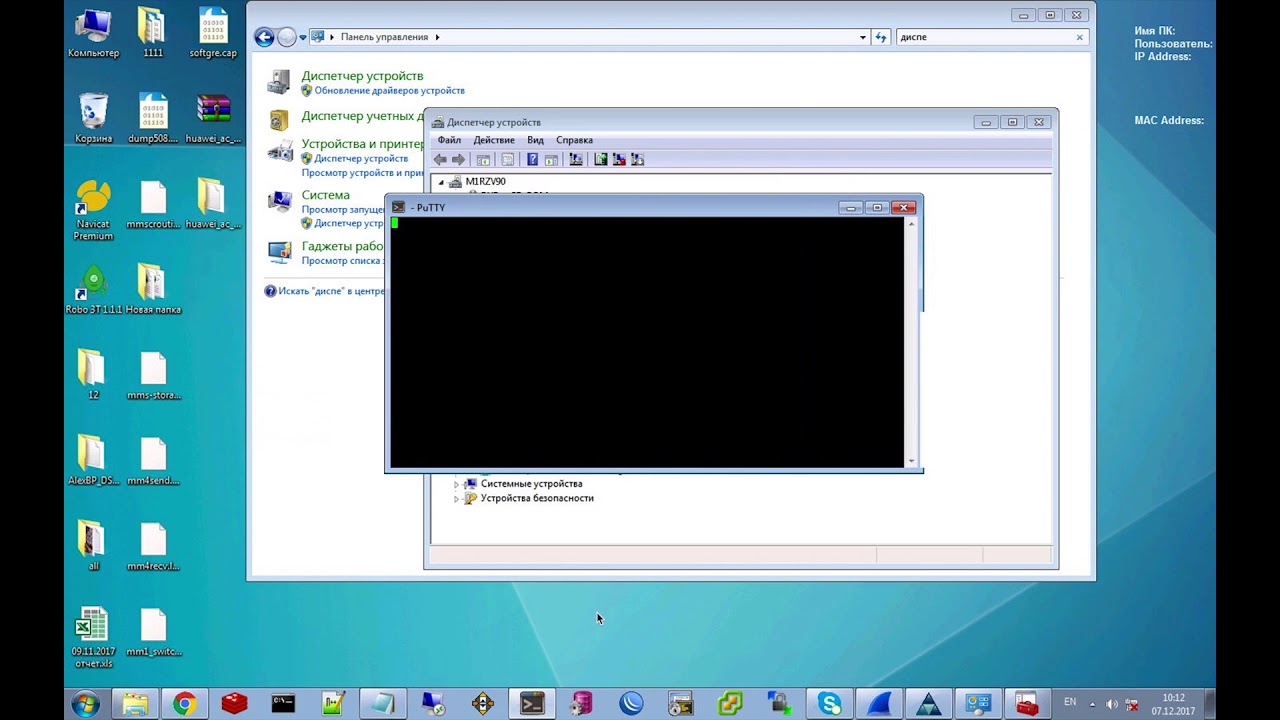Click the Back arrow in Device Manager toolbar
This screenshot has height=720, width=1280.
[x=440, y=159]
